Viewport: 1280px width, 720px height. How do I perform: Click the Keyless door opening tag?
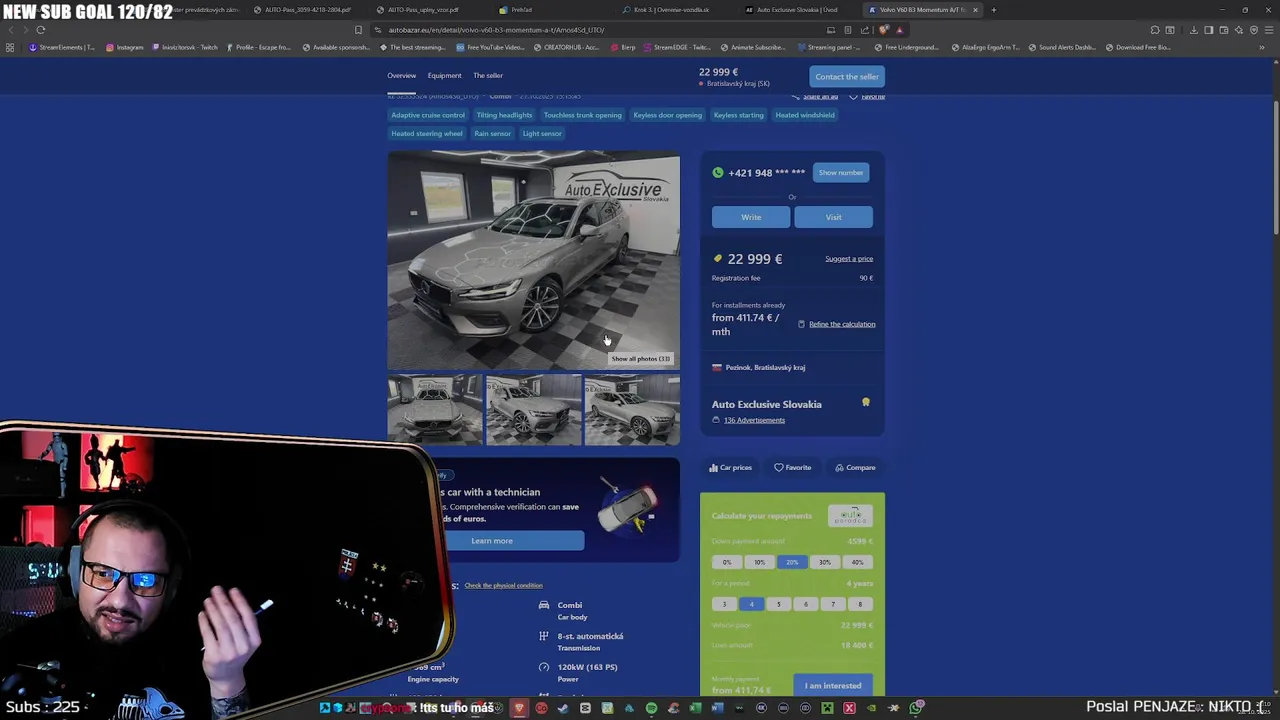[667, 115]
